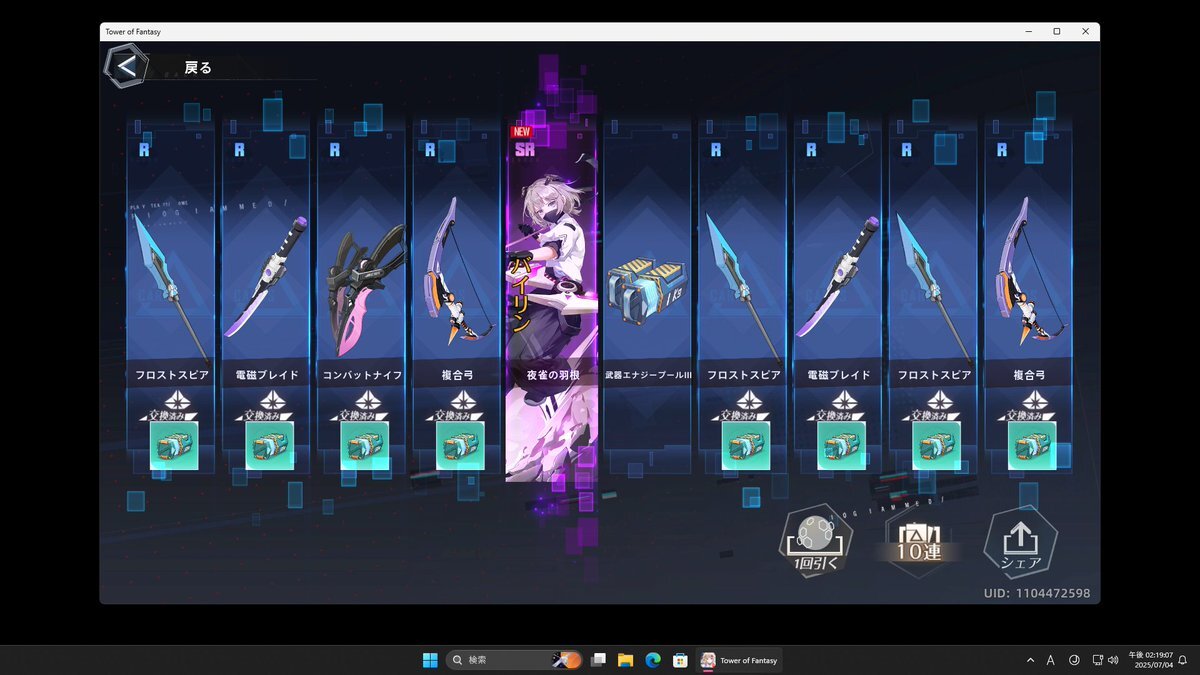This screenshot has width=1200, height=675.
Task: Launch Microsoft Edge from the taskbar
Action: point(653,660)
